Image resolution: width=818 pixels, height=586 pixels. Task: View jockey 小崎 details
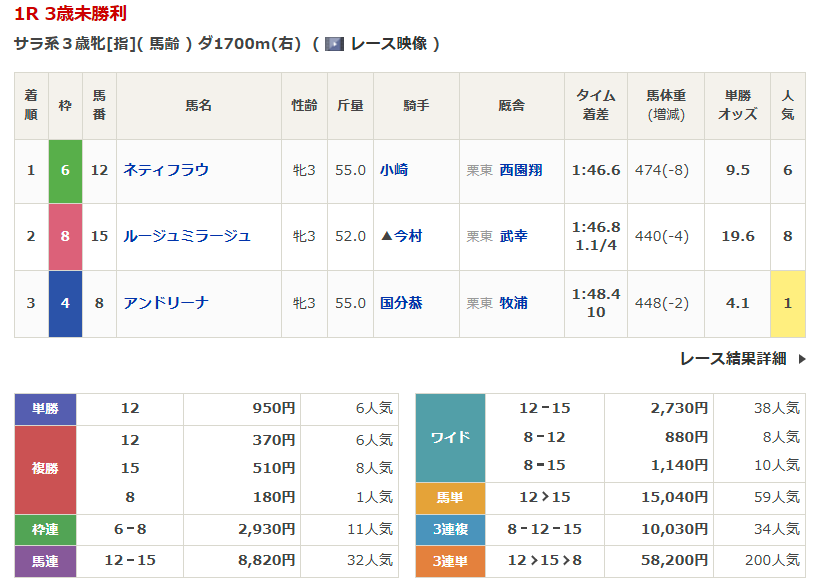[x=394, y=170]
